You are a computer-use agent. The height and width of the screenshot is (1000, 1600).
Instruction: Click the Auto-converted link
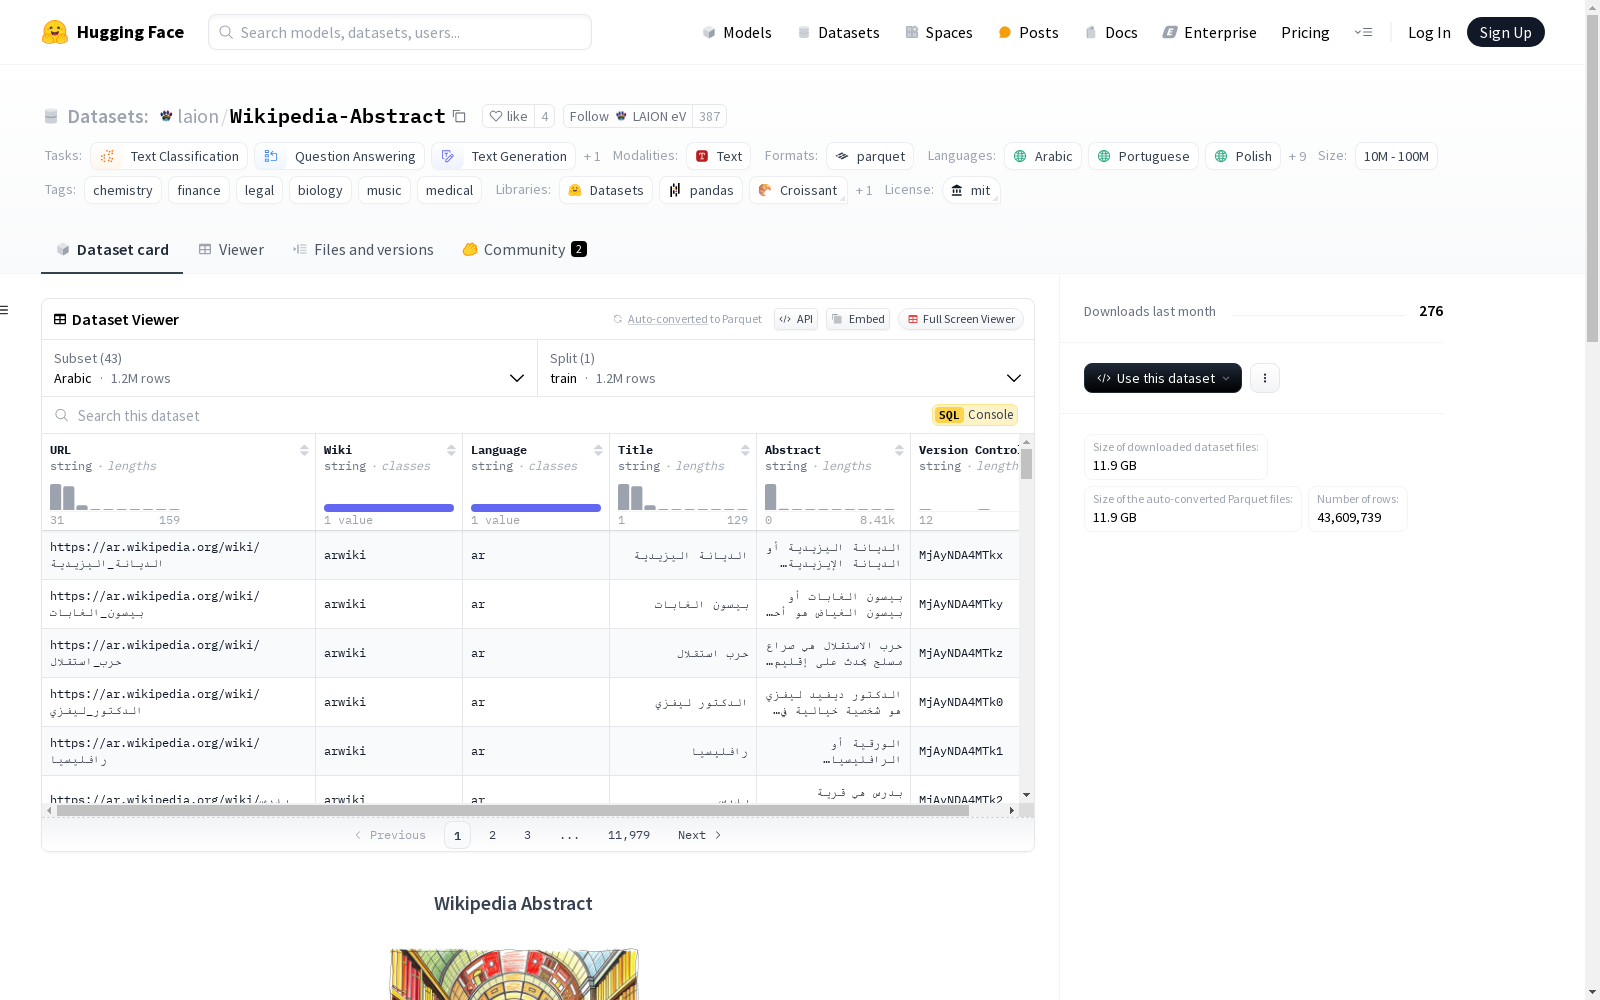coord(667,319)
